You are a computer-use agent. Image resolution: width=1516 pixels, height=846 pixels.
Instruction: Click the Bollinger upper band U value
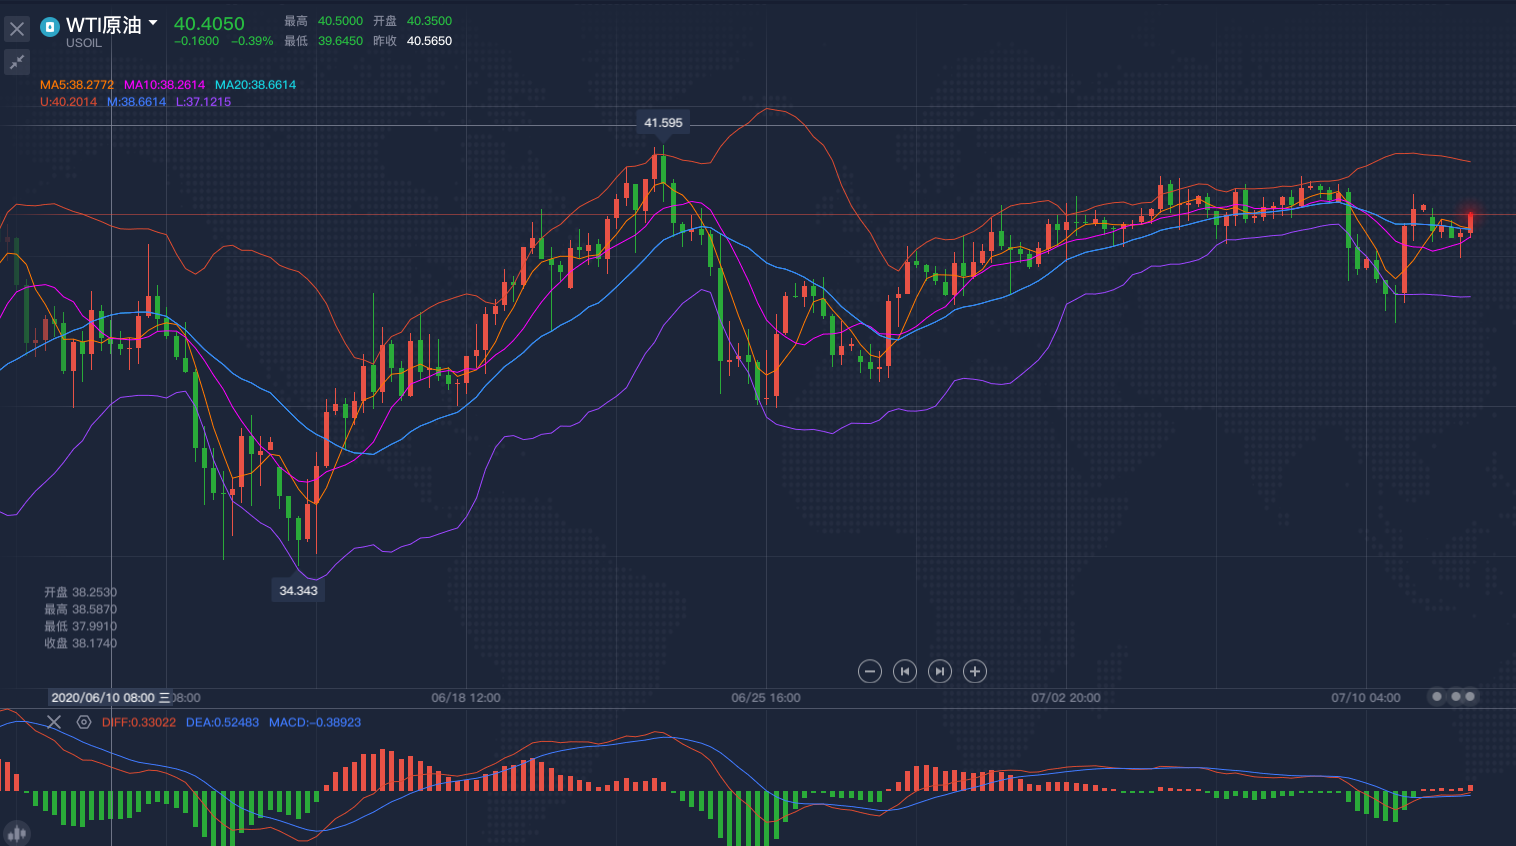coord(68,102)
